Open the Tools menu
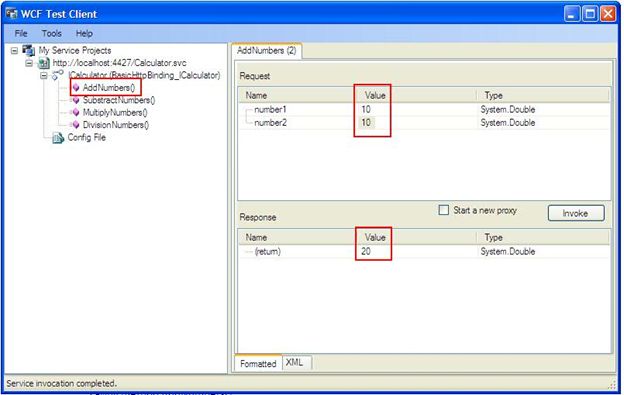This screenshot has height=395, width=624. (52, 33)
